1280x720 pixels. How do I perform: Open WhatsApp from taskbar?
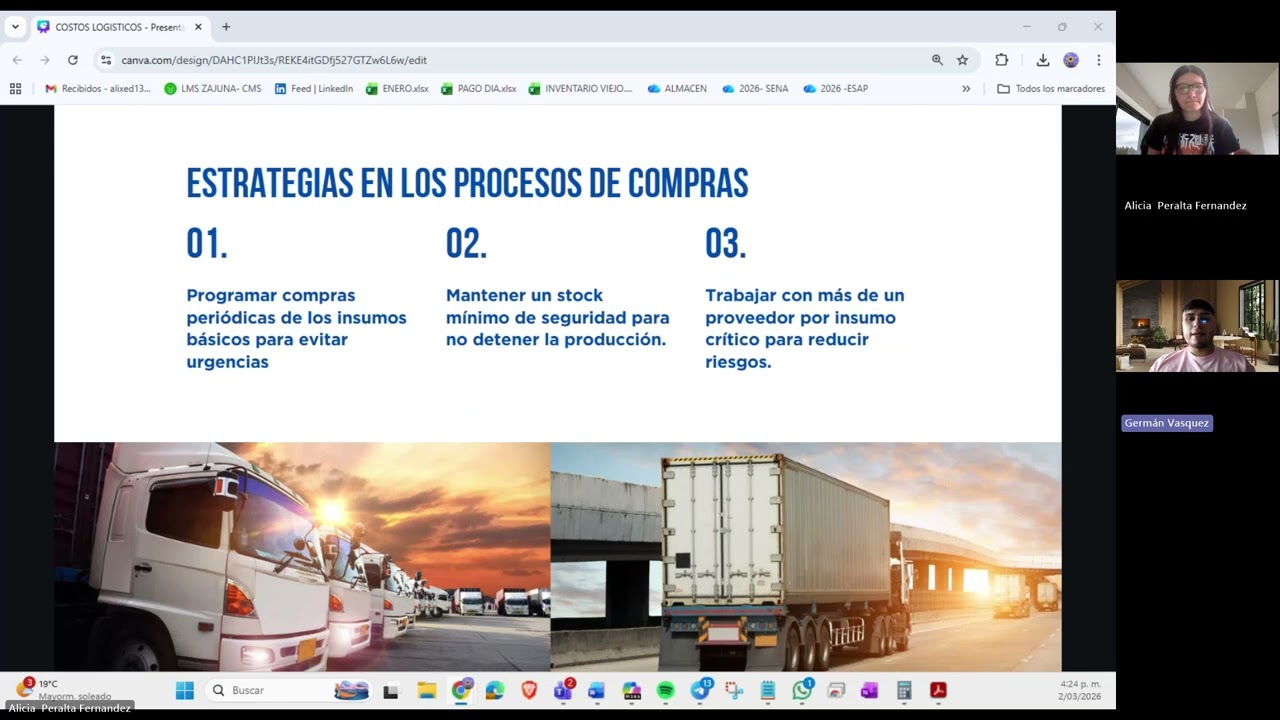click(802, 690)
